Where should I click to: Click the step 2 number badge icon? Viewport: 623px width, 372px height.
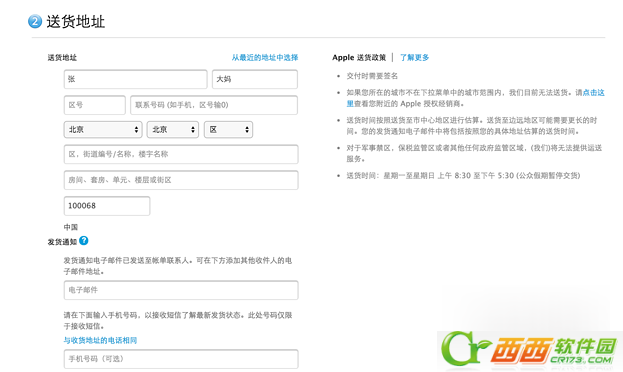pyautogui.click(x=35, y=21)
